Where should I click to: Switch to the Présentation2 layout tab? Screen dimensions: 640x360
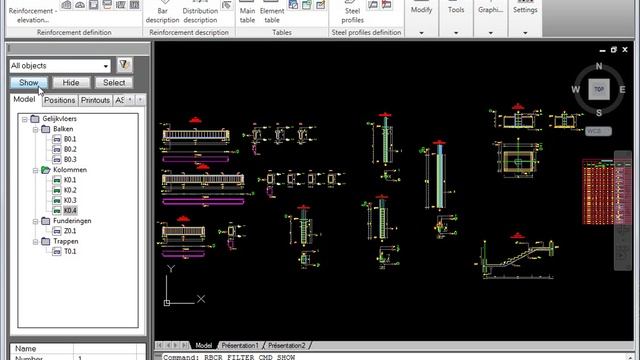pos(287,345)
